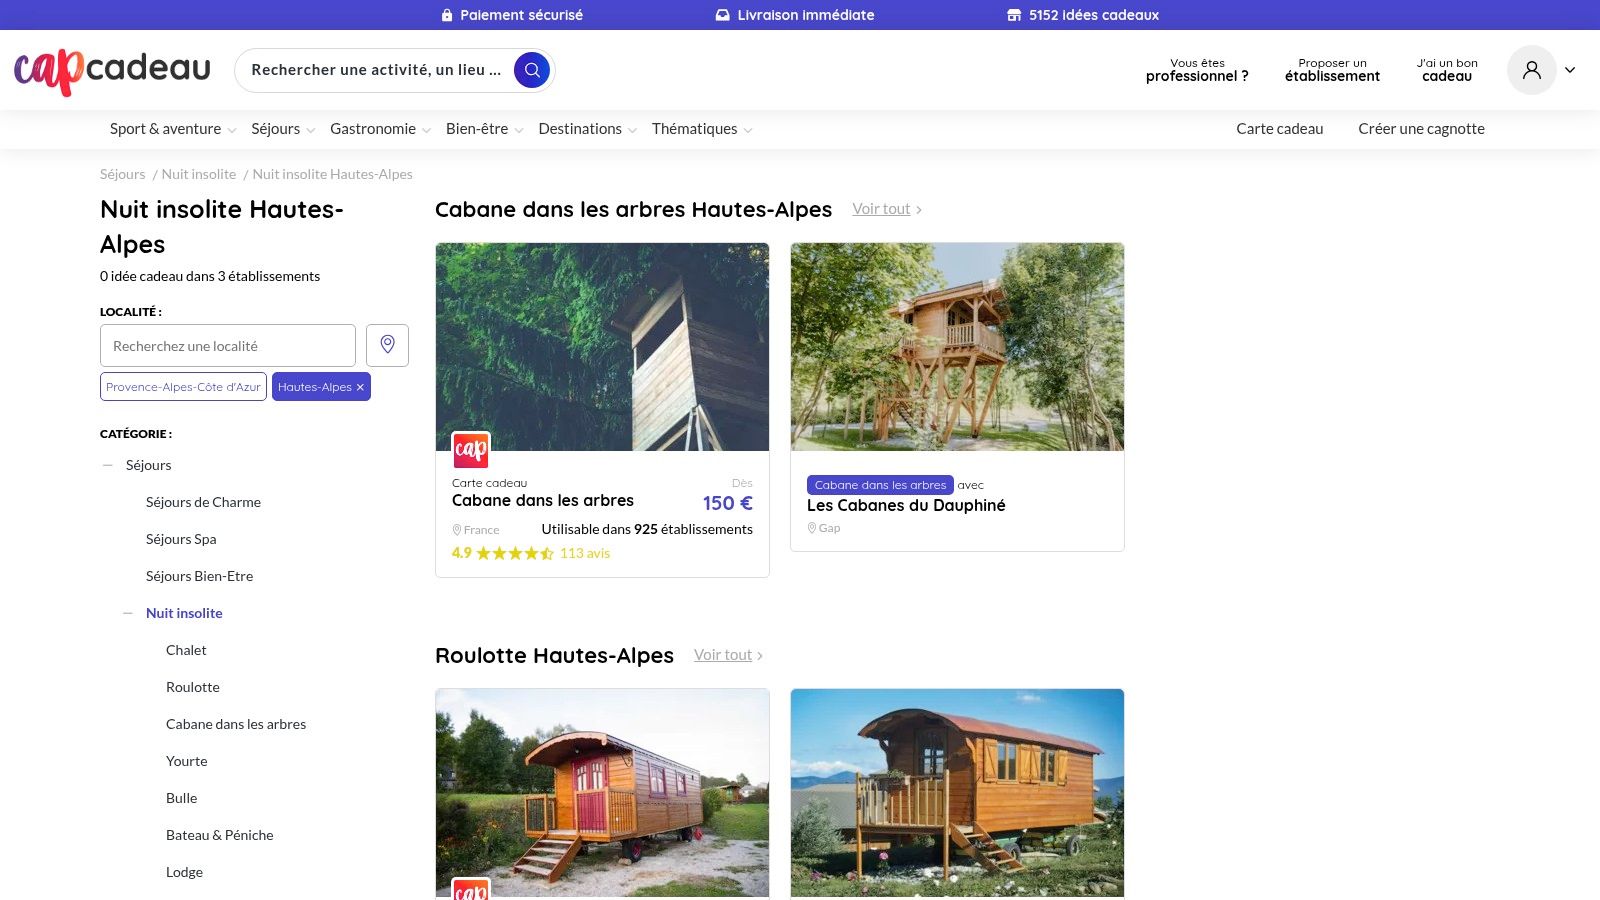The image size is (1600, 900).
Task: Focus the Recherchez une localité field
Action: point(228,346)
